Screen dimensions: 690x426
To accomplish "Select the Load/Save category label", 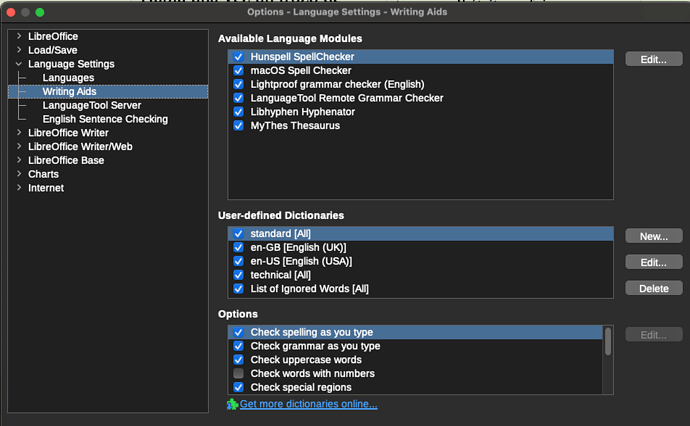I will point(53,50).
